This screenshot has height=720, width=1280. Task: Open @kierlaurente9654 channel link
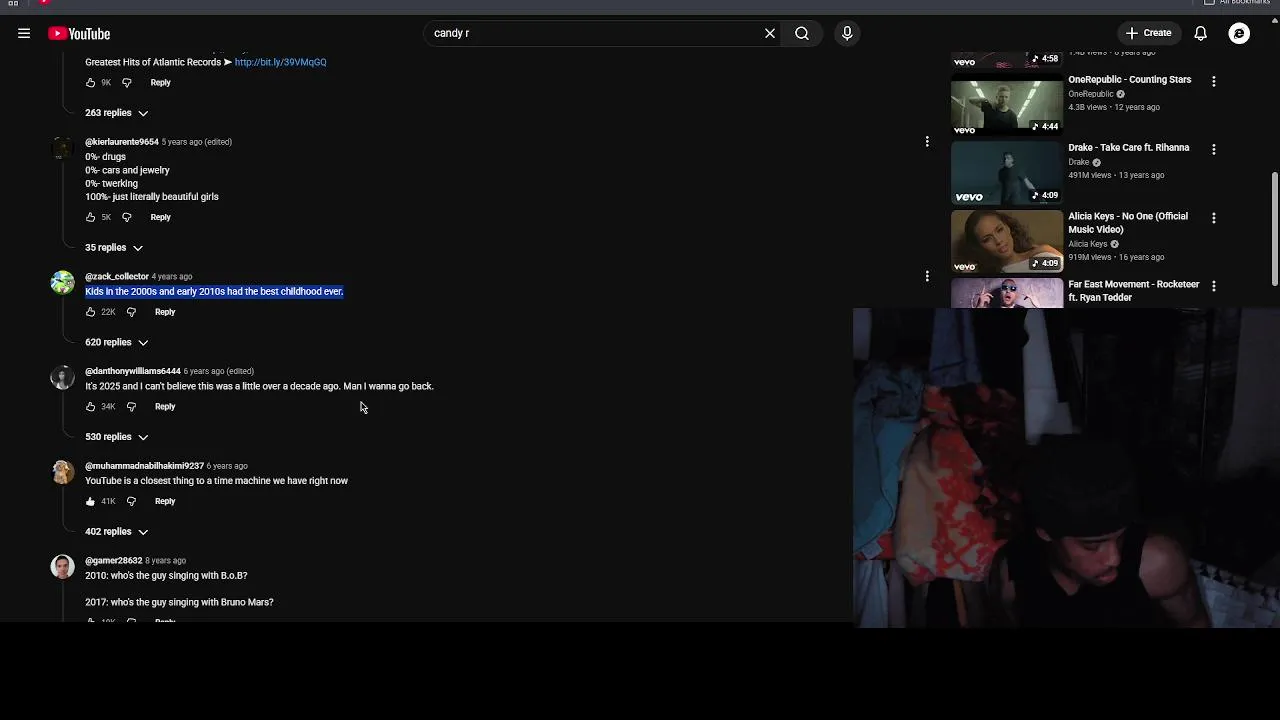click(122, 142)
